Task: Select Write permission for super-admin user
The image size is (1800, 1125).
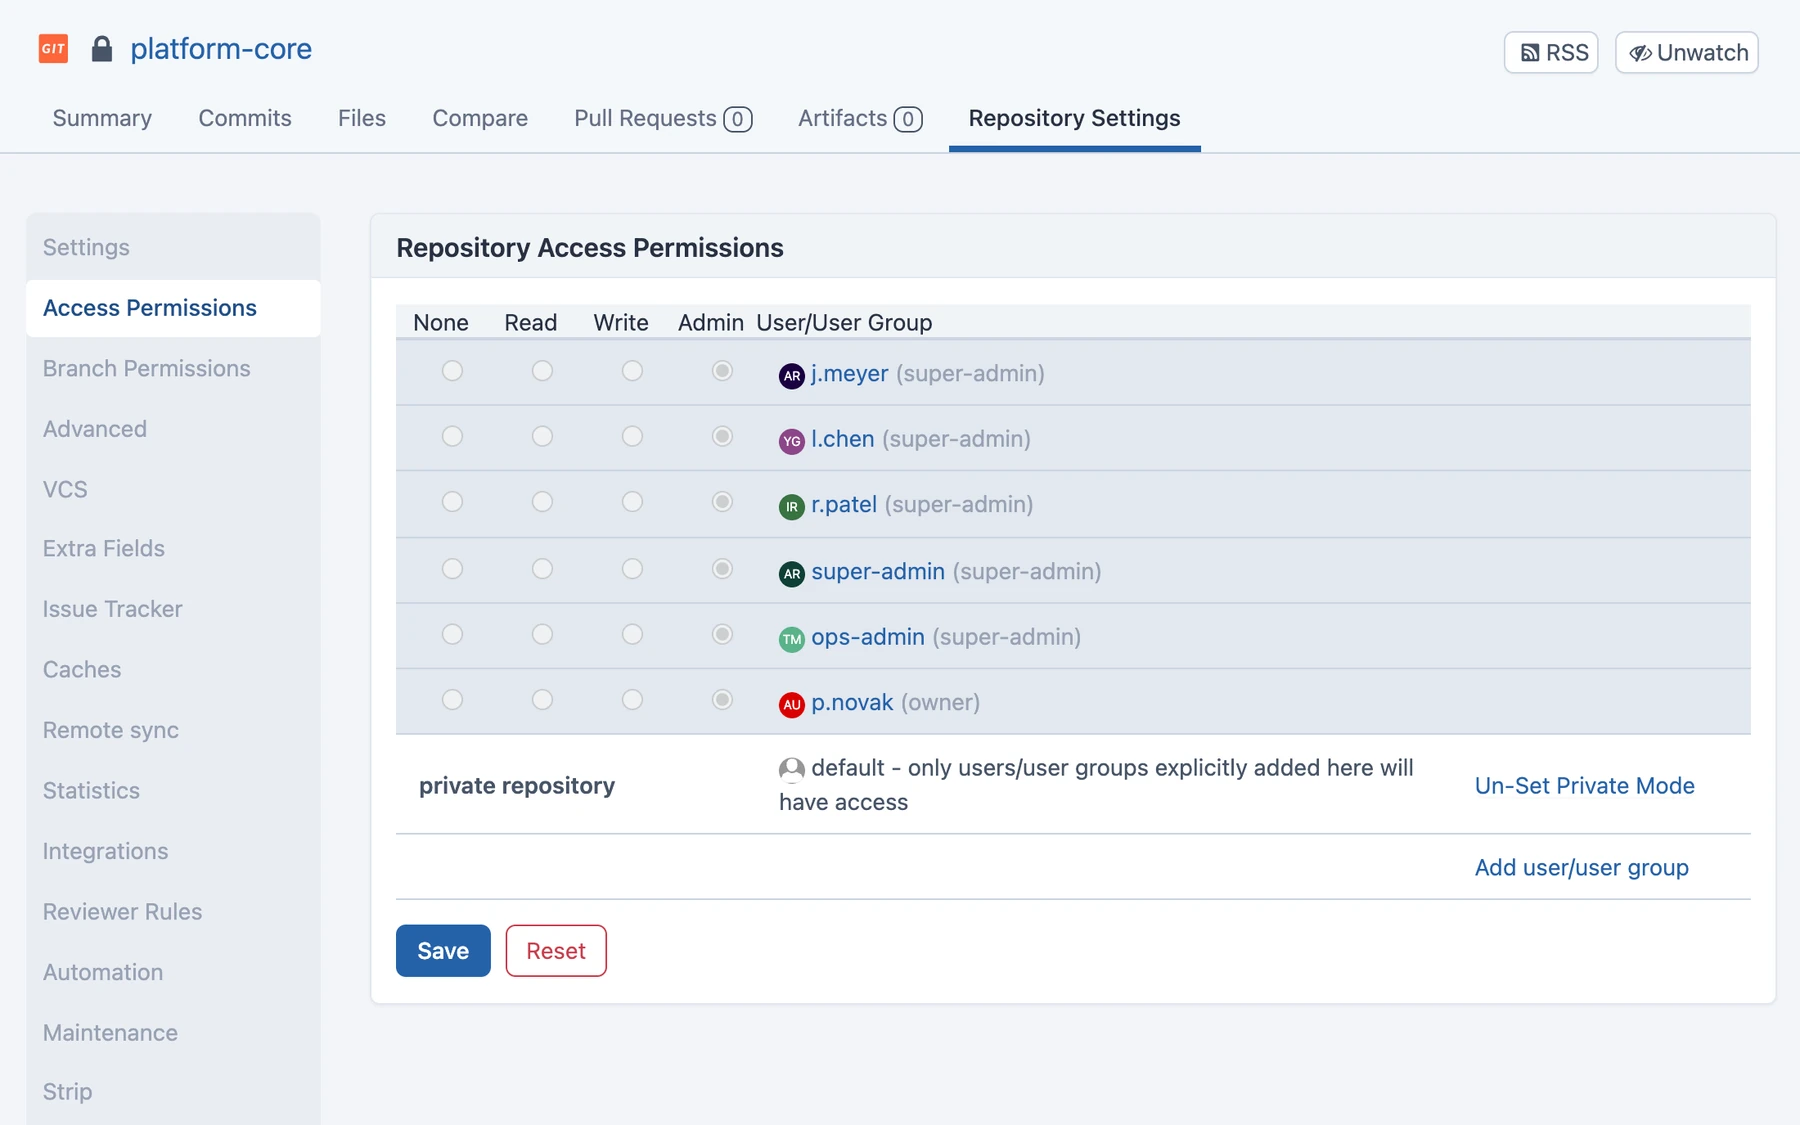Action: coord(632,569)
